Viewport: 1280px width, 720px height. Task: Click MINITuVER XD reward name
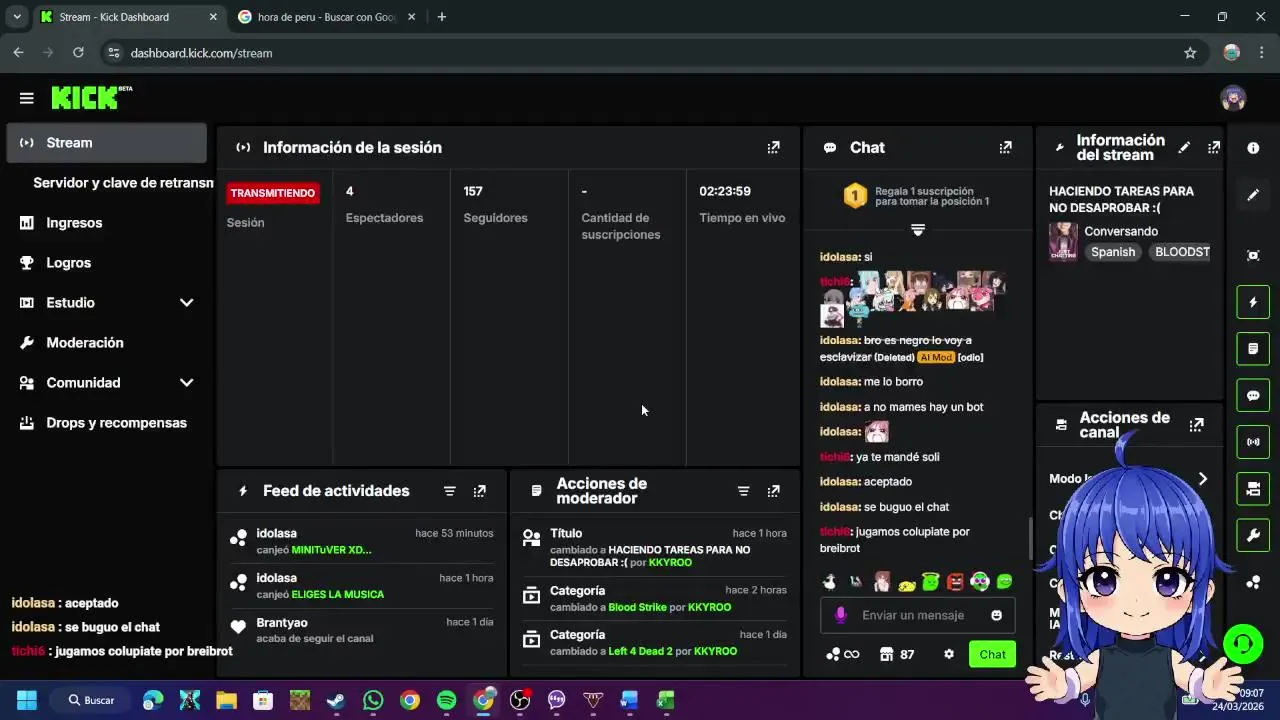click(331, 550)
